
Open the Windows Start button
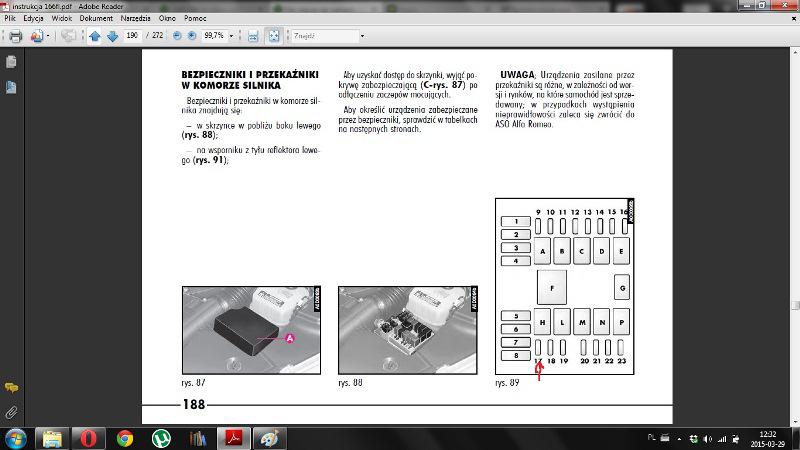[x=16, y=439]
